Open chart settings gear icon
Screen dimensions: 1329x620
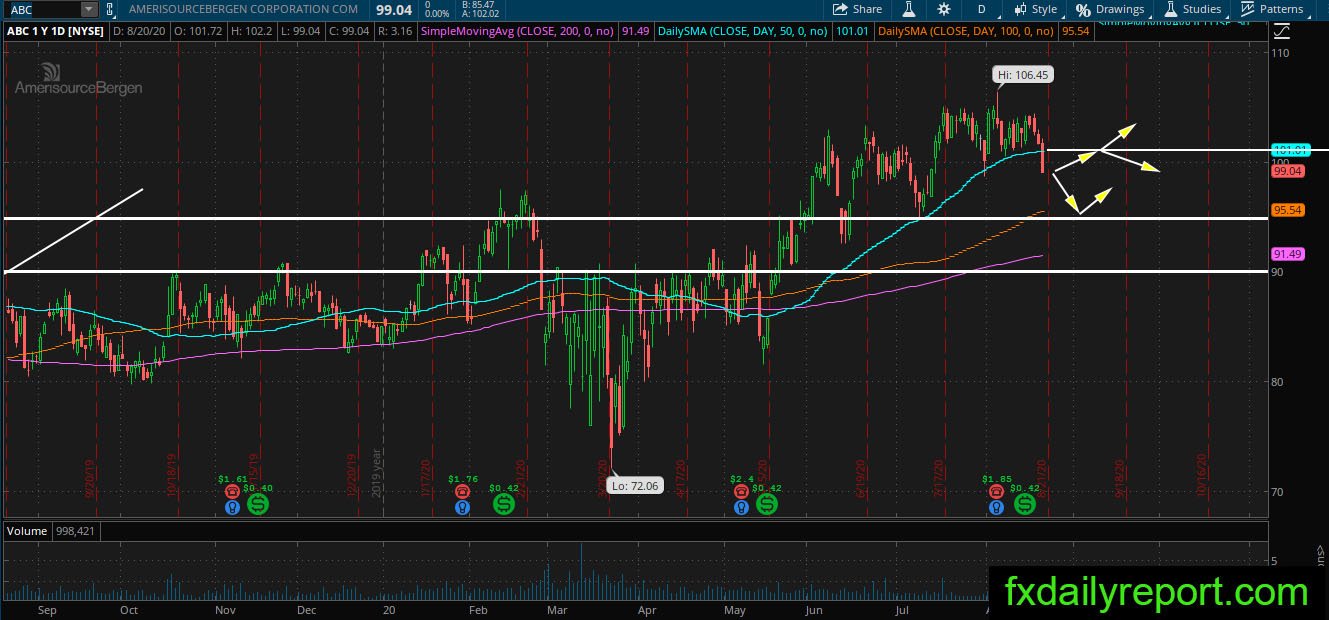pyautogui.click(x=944, y=9)
